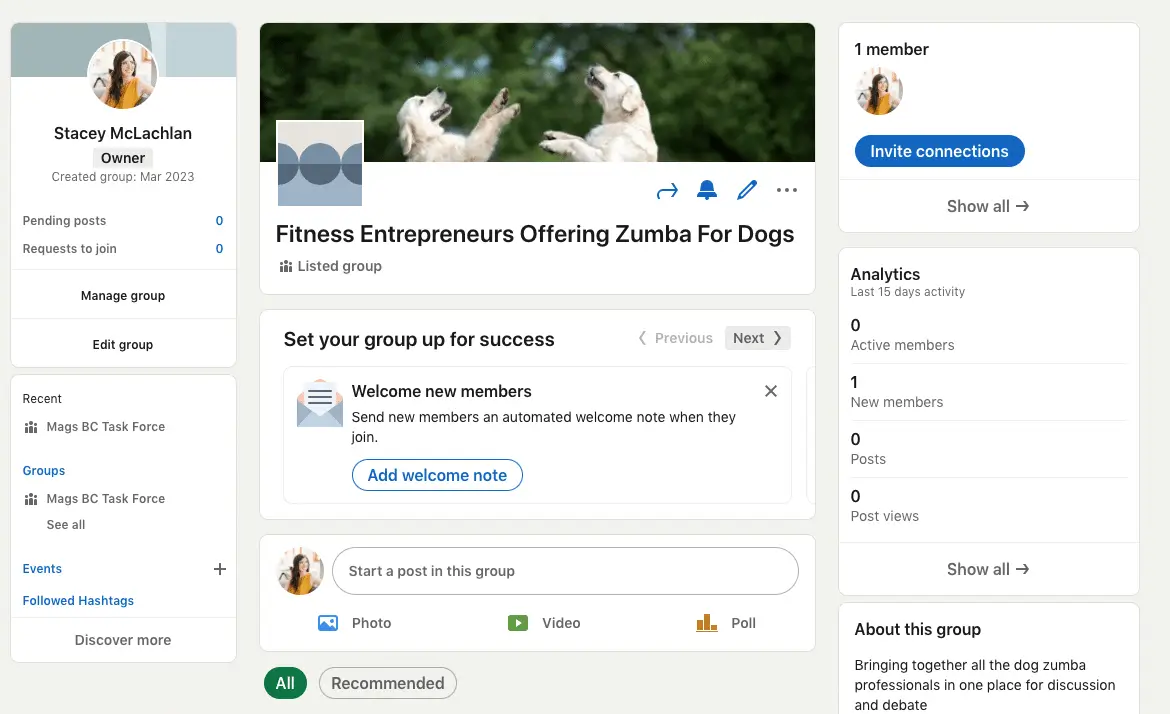Switch to the Recommended feed filter

pos(387,682)
